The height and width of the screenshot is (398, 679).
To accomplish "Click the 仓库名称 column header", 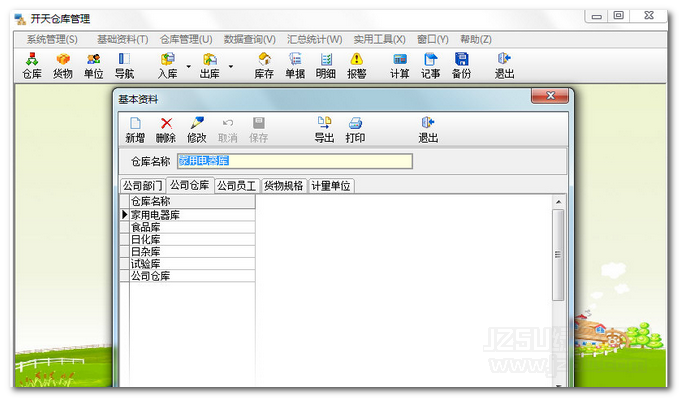I will [192, 201].
